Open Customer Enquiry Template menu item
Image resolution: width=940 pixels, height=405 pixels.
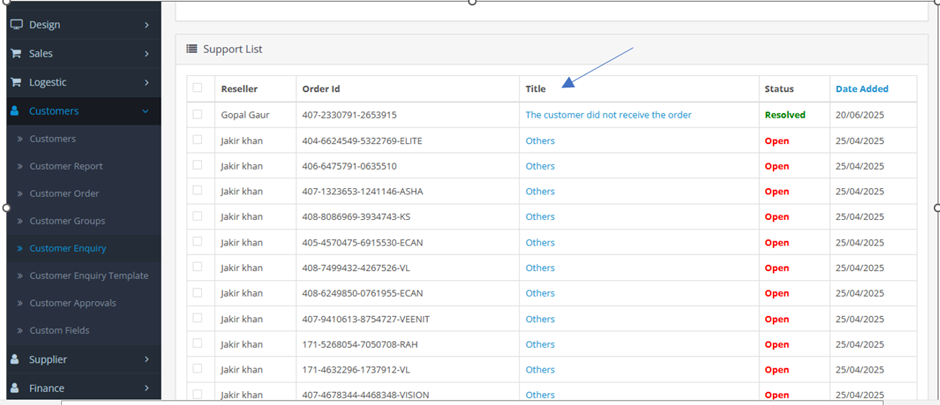[x=88, y=275]
